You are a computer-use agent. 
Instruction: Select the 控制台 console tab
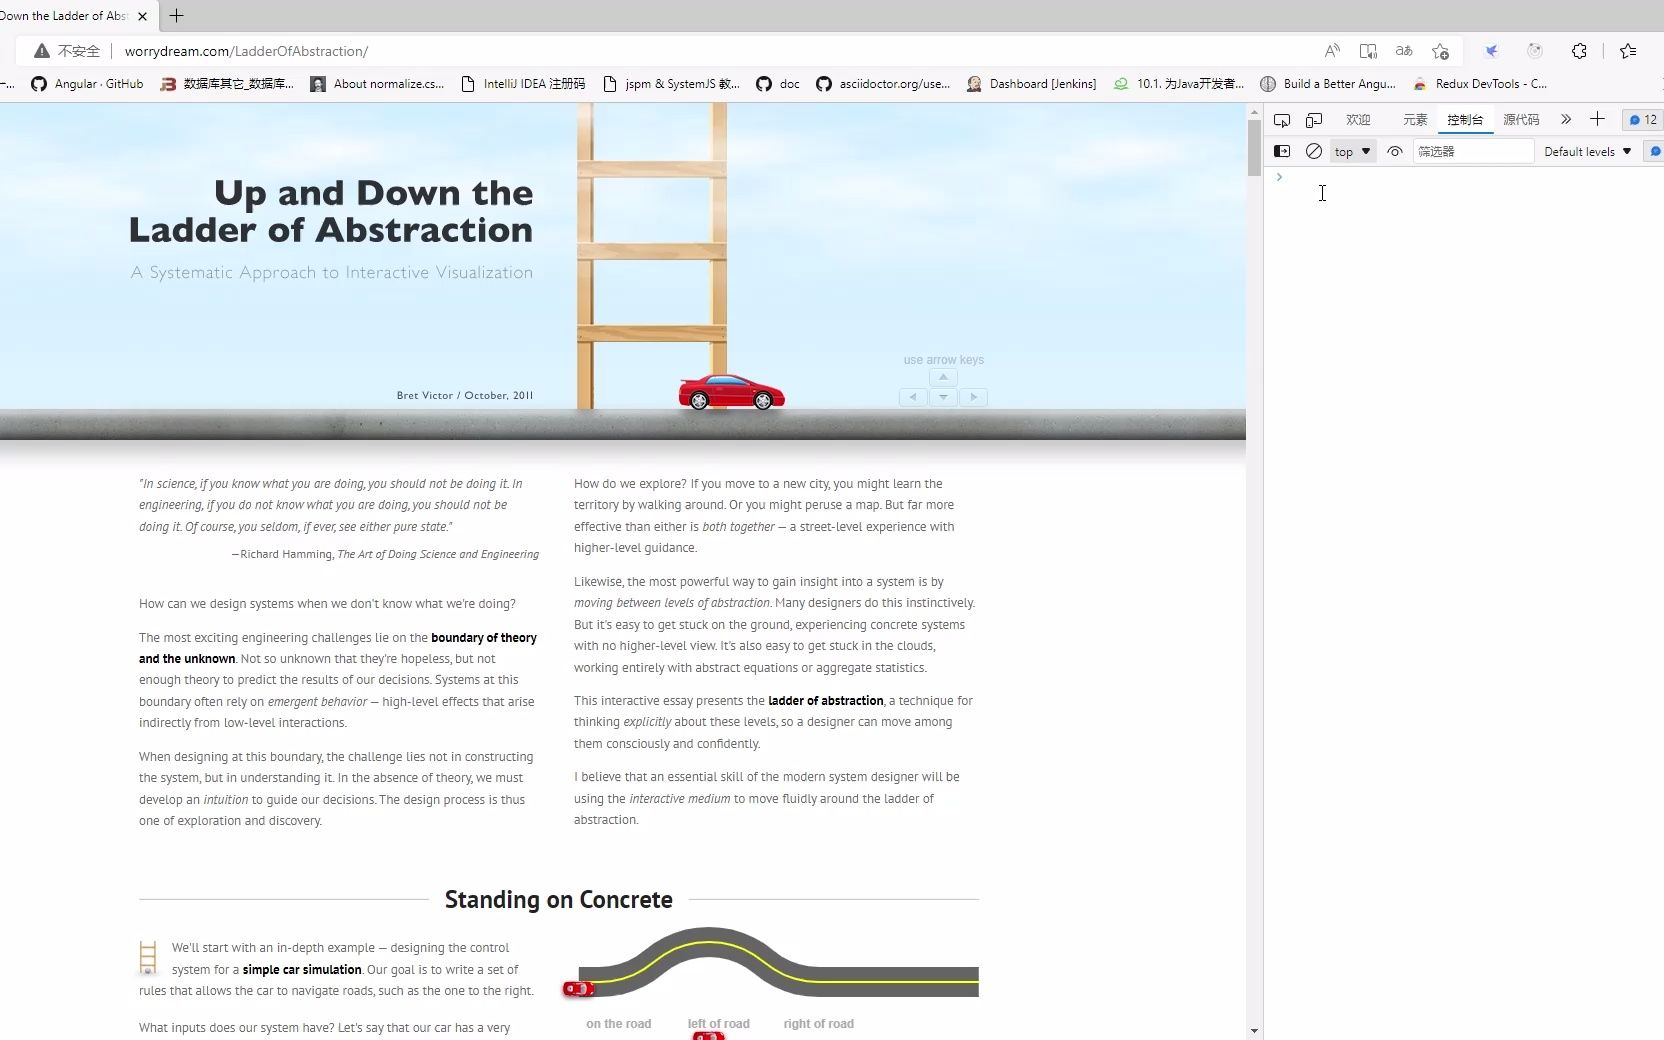click(1465, 120)
